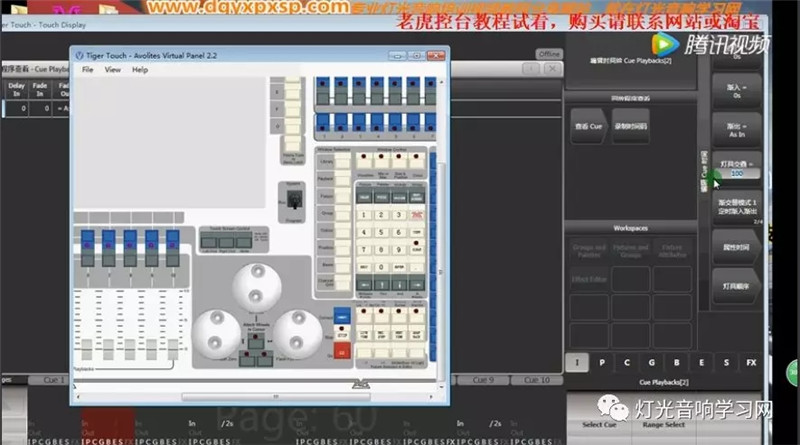Click the Colour window selection button
Image resolution: width=800 pixels, height=445 pixels.
click(x=342, y=231)
